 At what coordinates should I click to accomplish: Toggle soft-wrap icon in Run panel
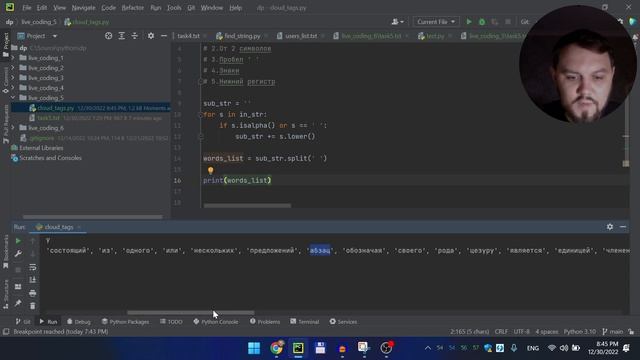[x=33, y=267]
